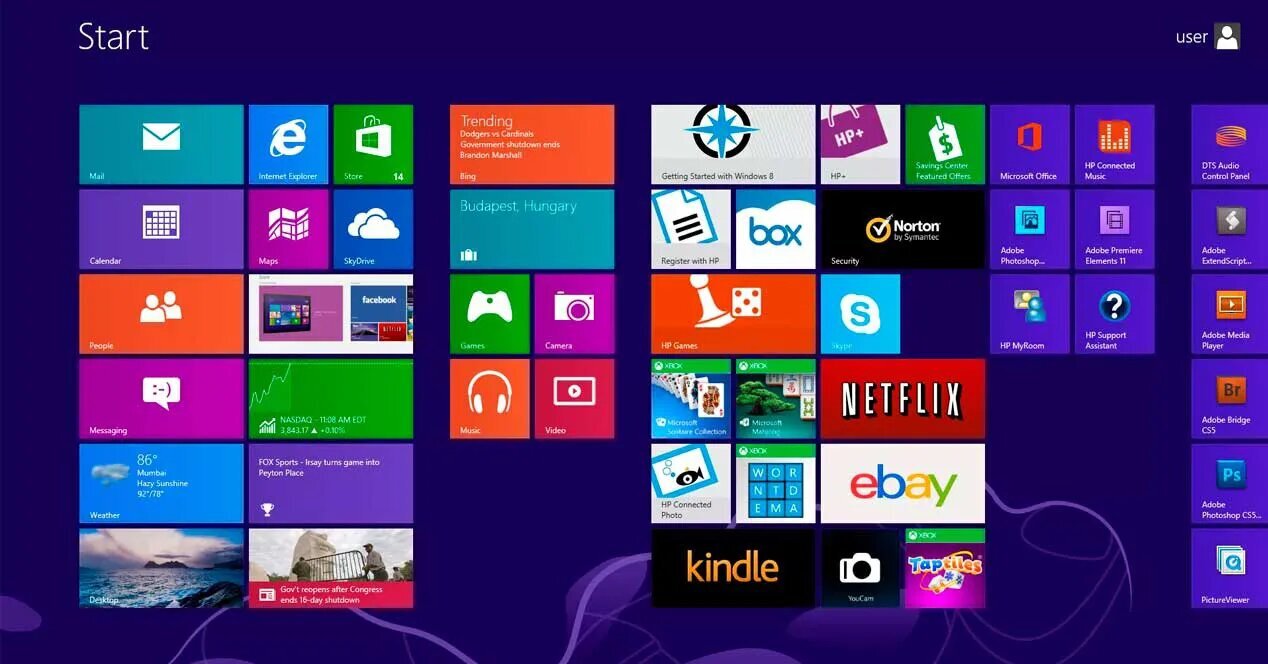Open the Store tile
Screen dimensions: 1268x664
click(373, 144)
